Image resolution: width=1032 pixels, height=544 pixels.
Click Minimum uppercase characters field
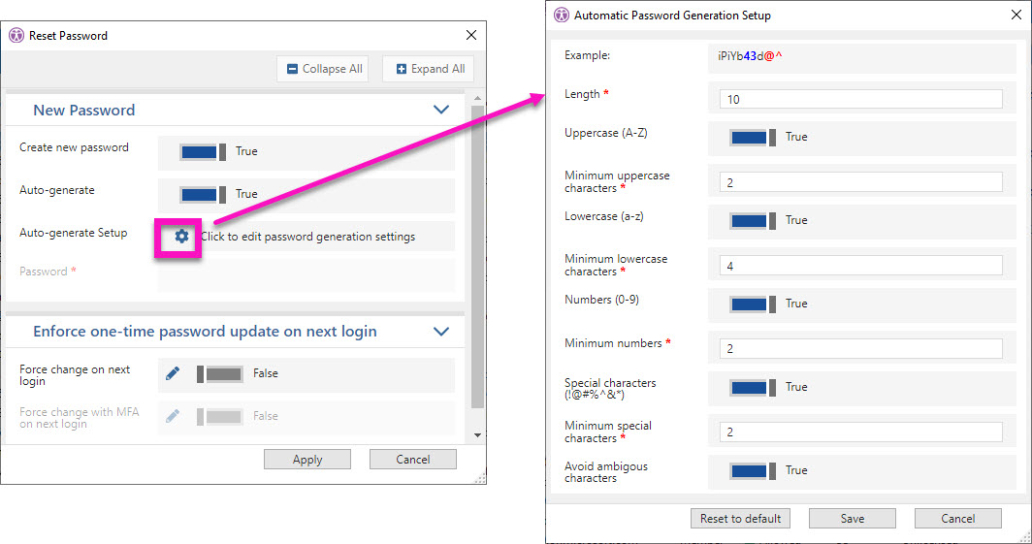tap(861, 182)
